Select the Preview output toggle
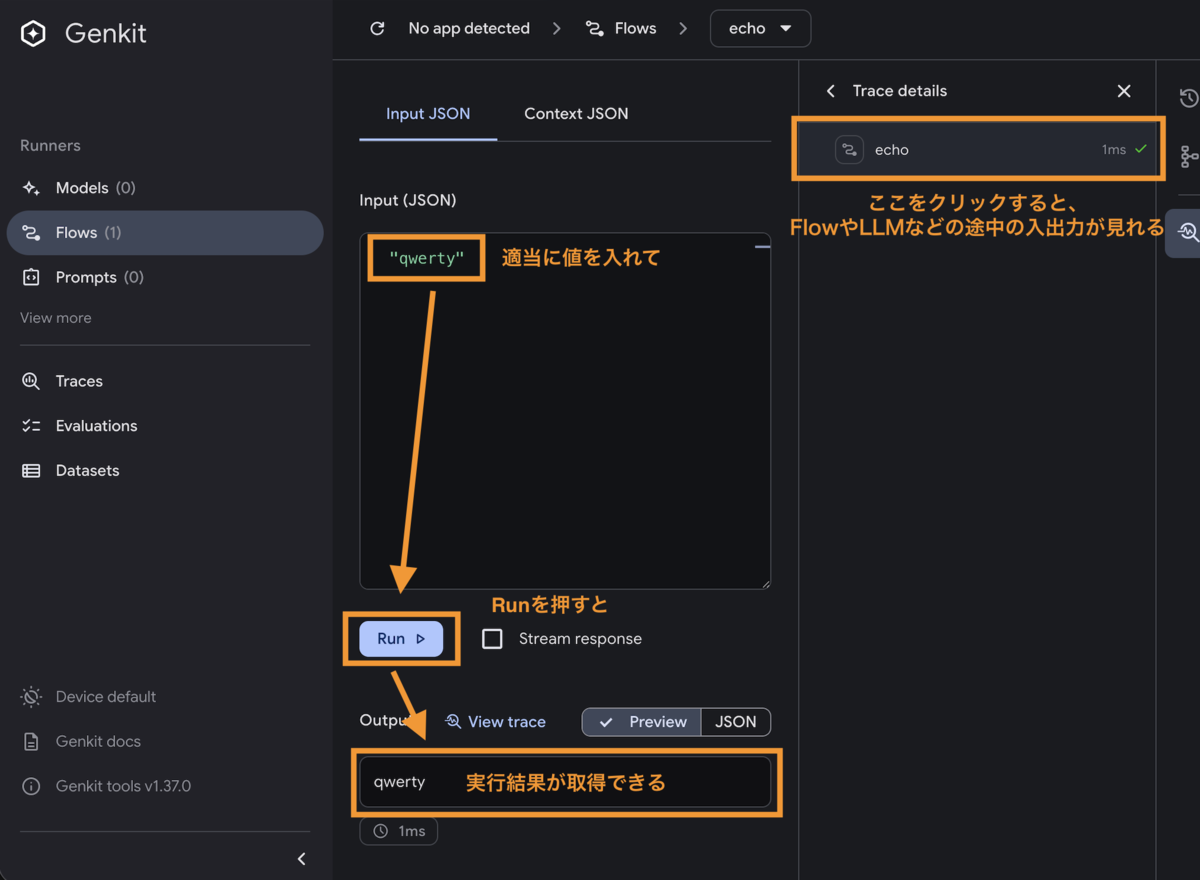This screenshot has height=880, width=1200. click(642, 722)
